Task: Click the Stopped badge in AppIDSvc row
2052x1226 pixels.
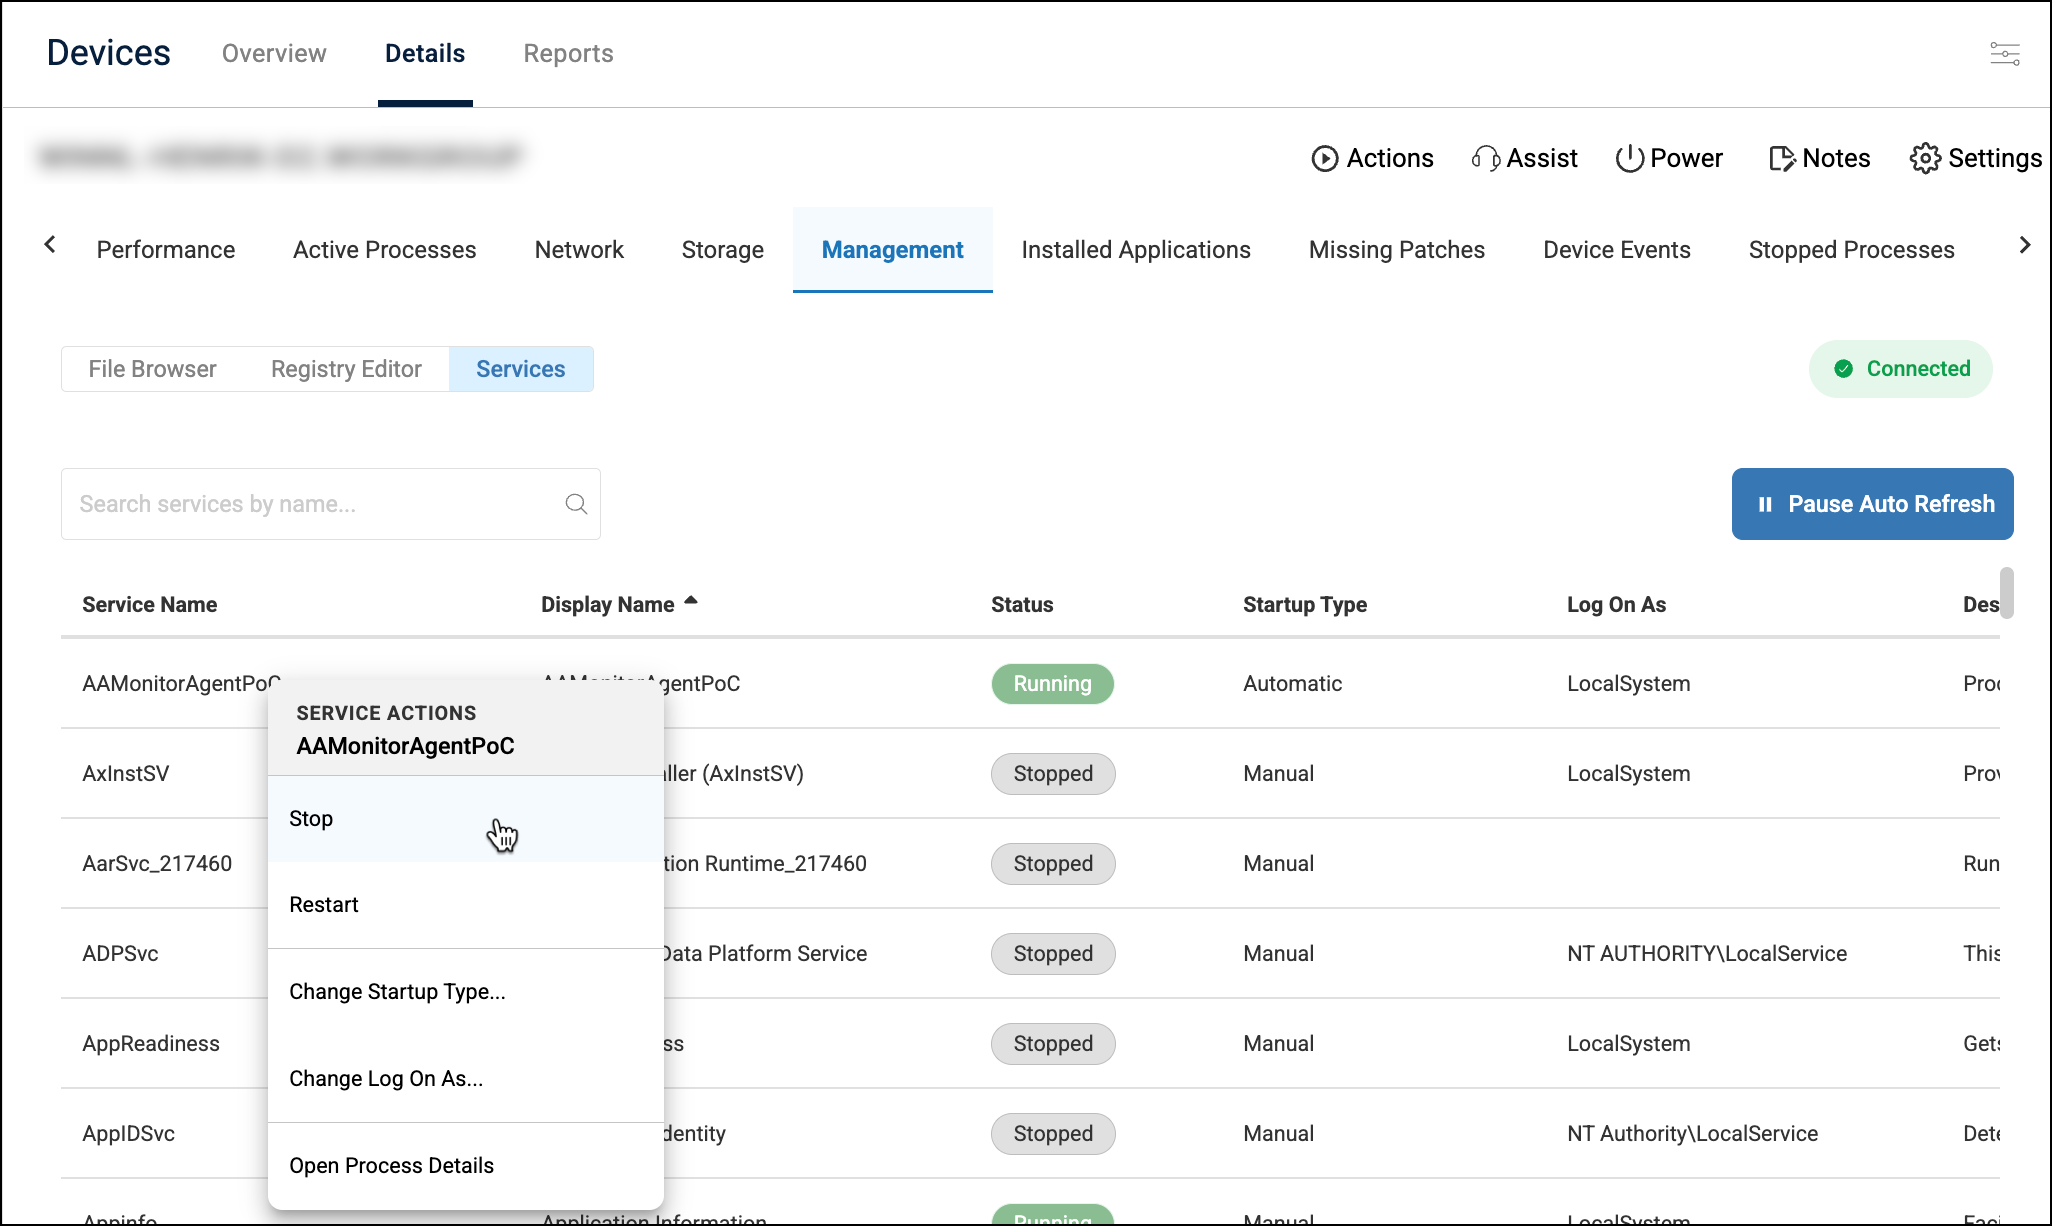Action: click(1053, 1134)
